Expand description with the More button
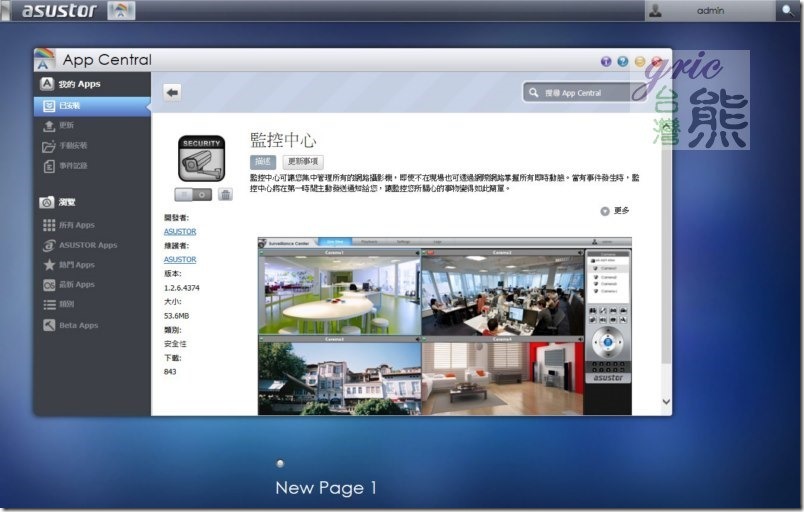 pos(615,211)
